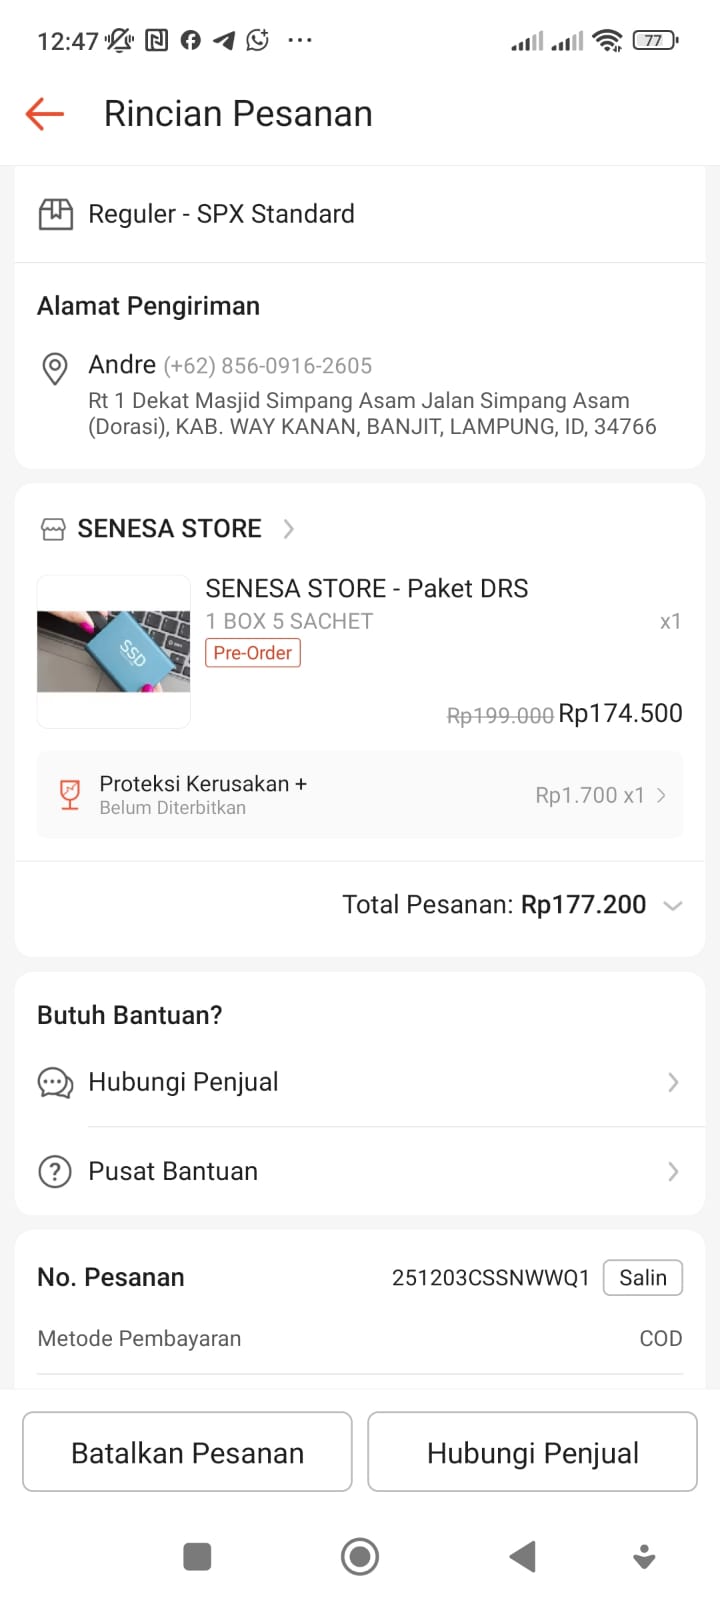Tap the chat bubble icon
Image resolution: width=720 pixels, height=1600 pixels.
pos(55,1083)
